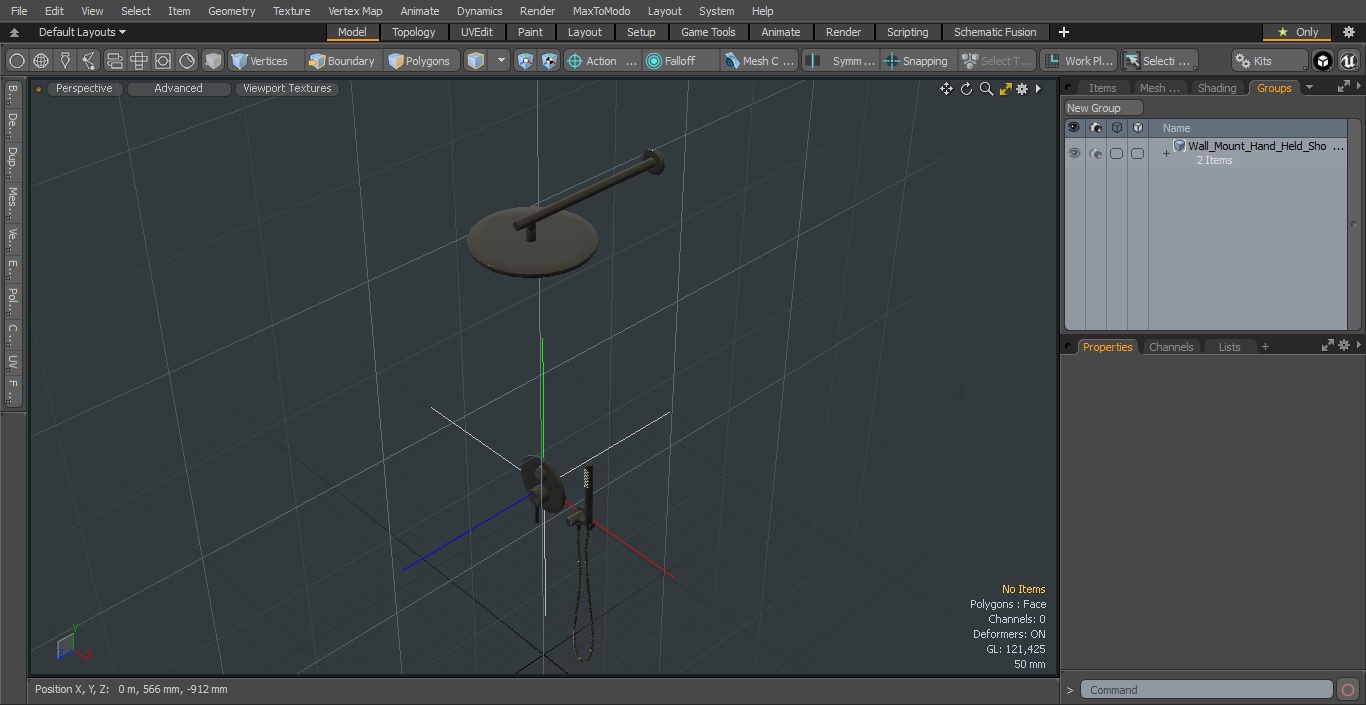Open Kits menu
1366x705 pixels.
tap(1270, 61)
